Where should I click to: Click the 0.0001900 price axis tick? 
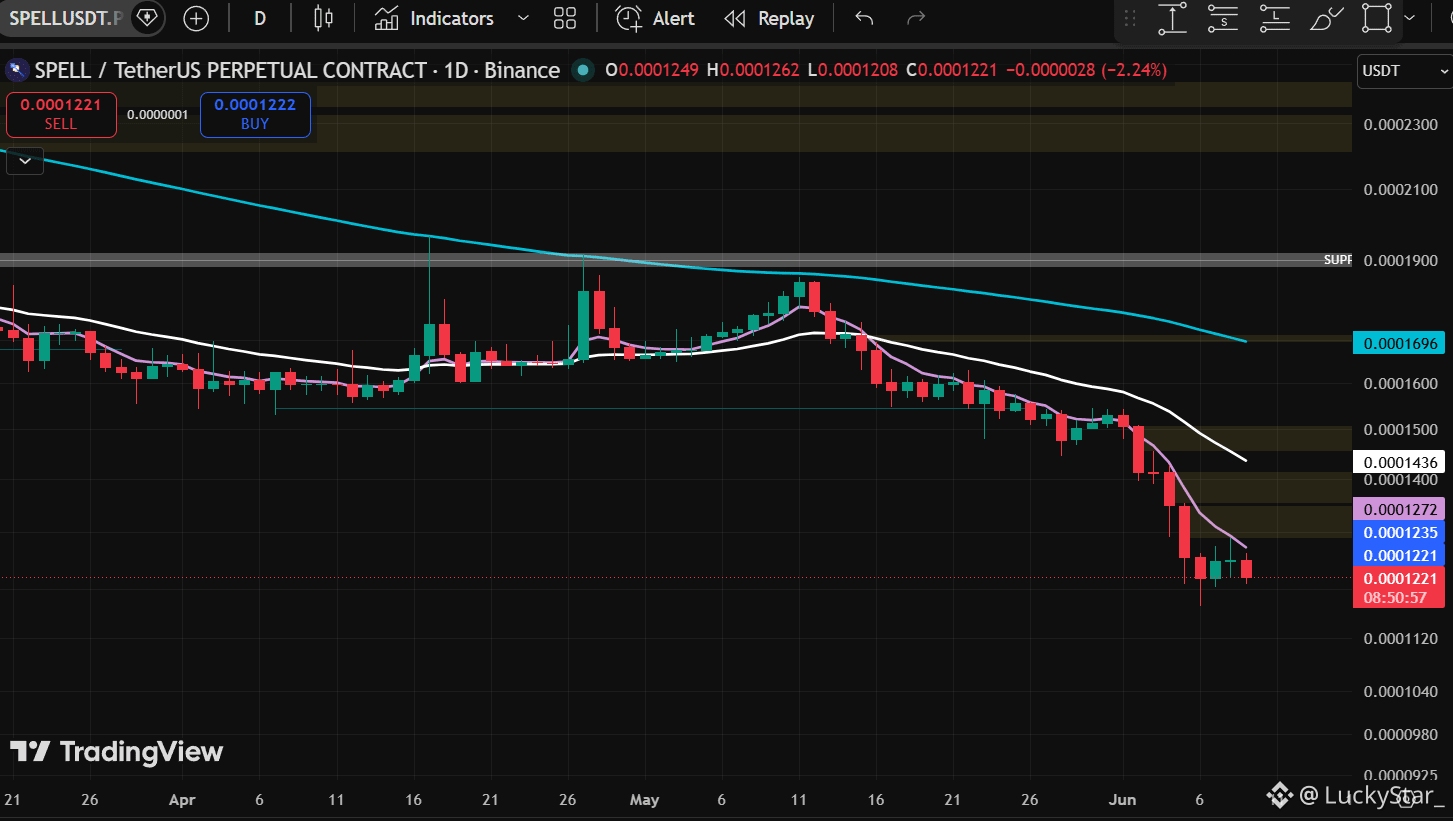(1400, 261)
